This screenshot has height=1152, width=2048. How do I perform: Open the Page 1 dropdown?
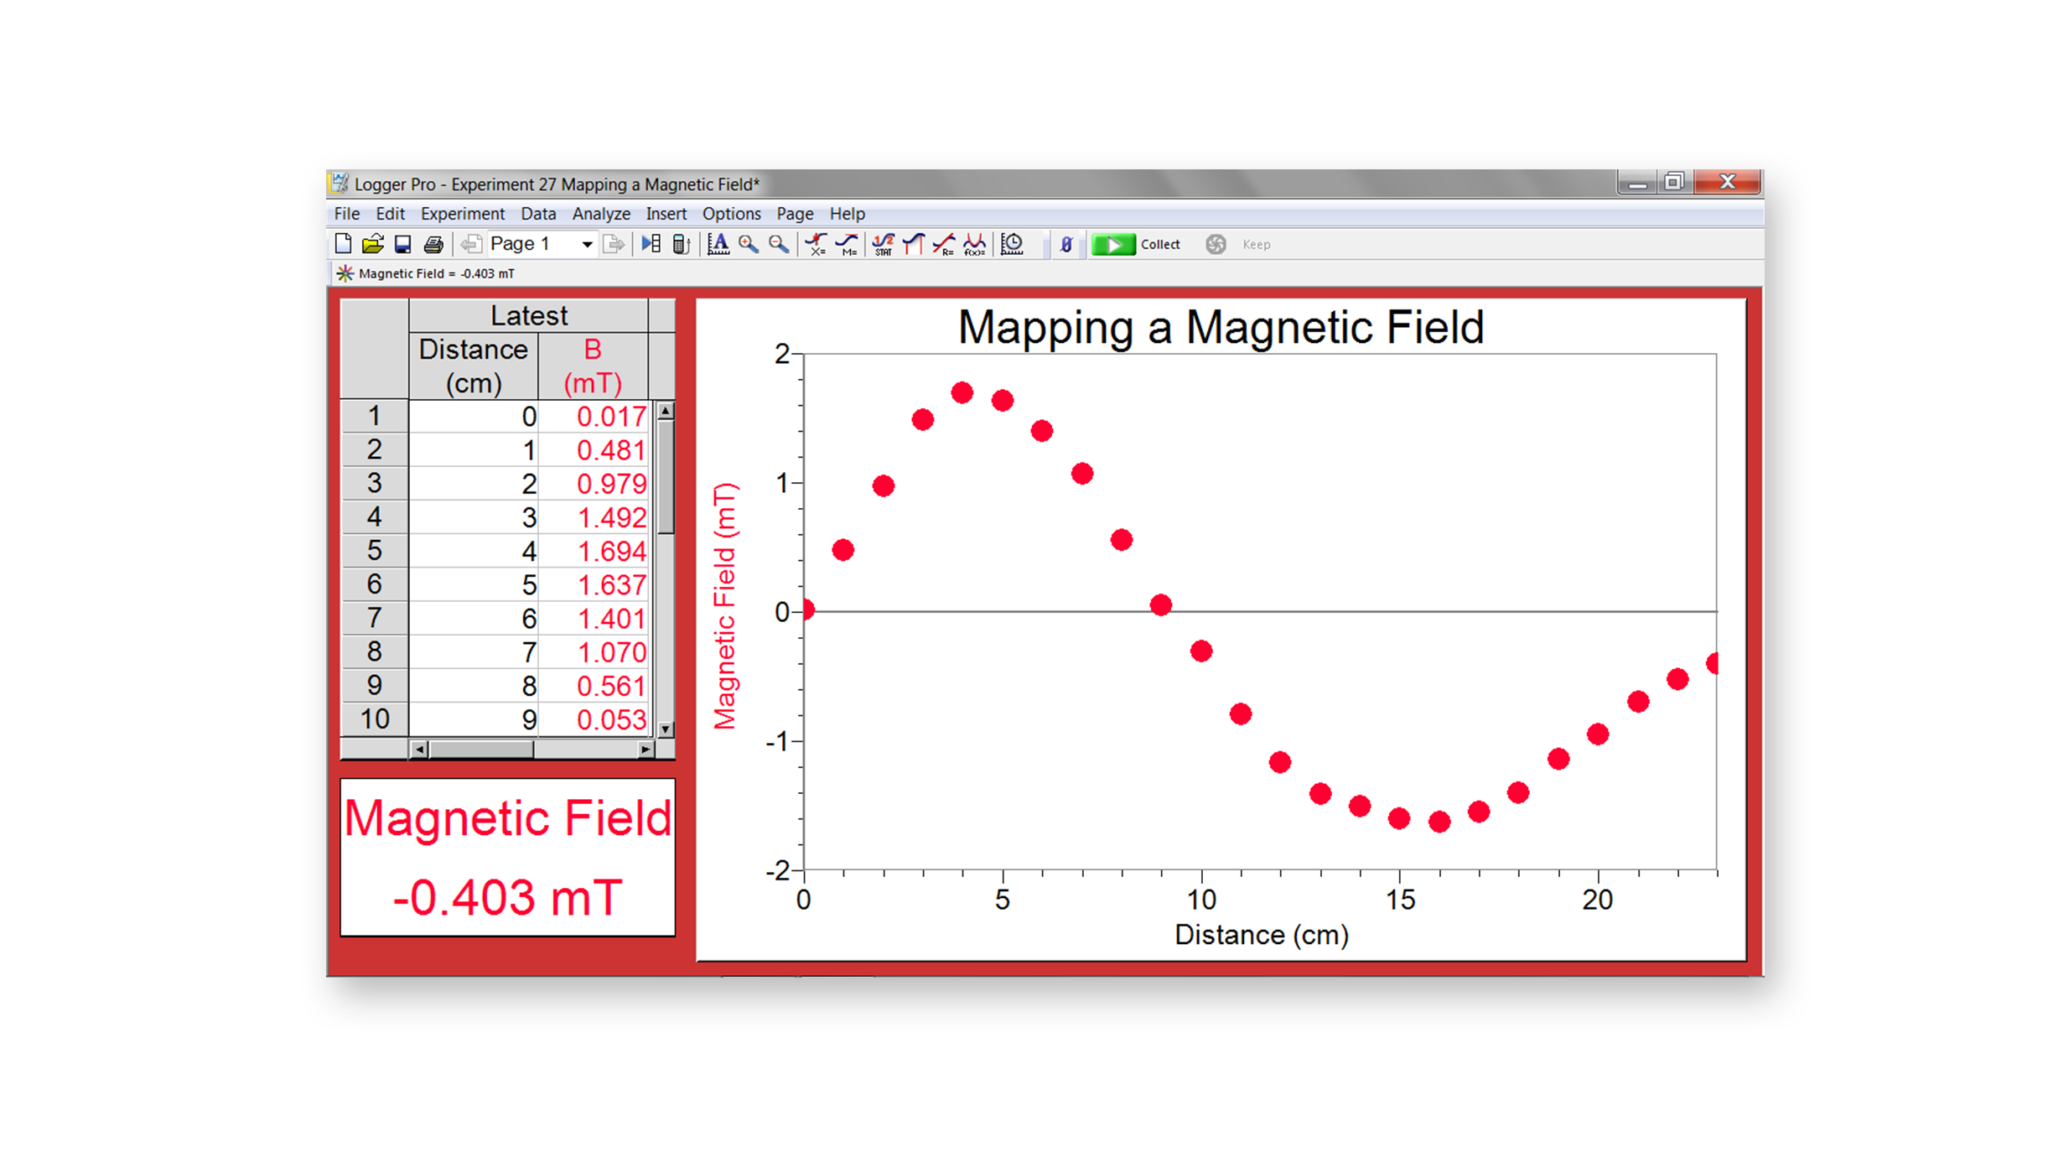587,244
